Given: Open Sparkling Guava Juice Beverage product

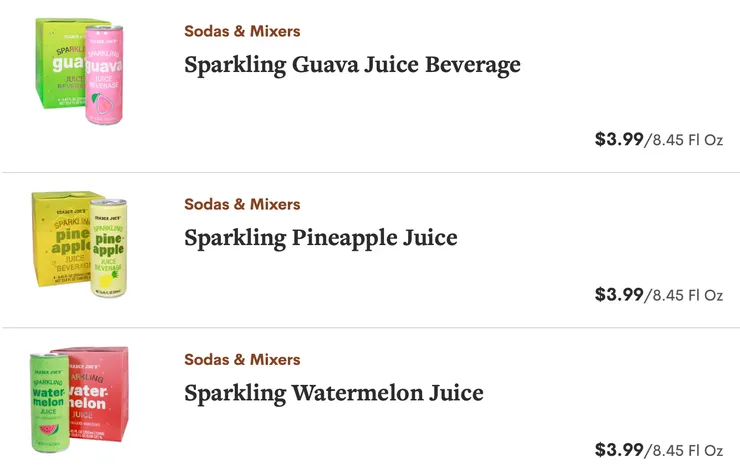Looking at the screenshot, I should (x=352, y=65).
